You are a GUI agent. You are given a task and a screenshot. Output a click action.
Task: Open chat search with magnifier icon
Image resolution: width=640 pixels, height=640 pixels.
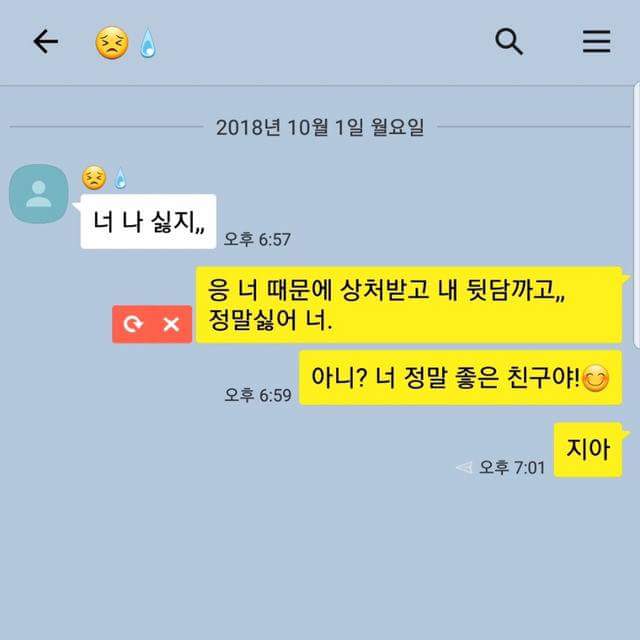(509, 42)
